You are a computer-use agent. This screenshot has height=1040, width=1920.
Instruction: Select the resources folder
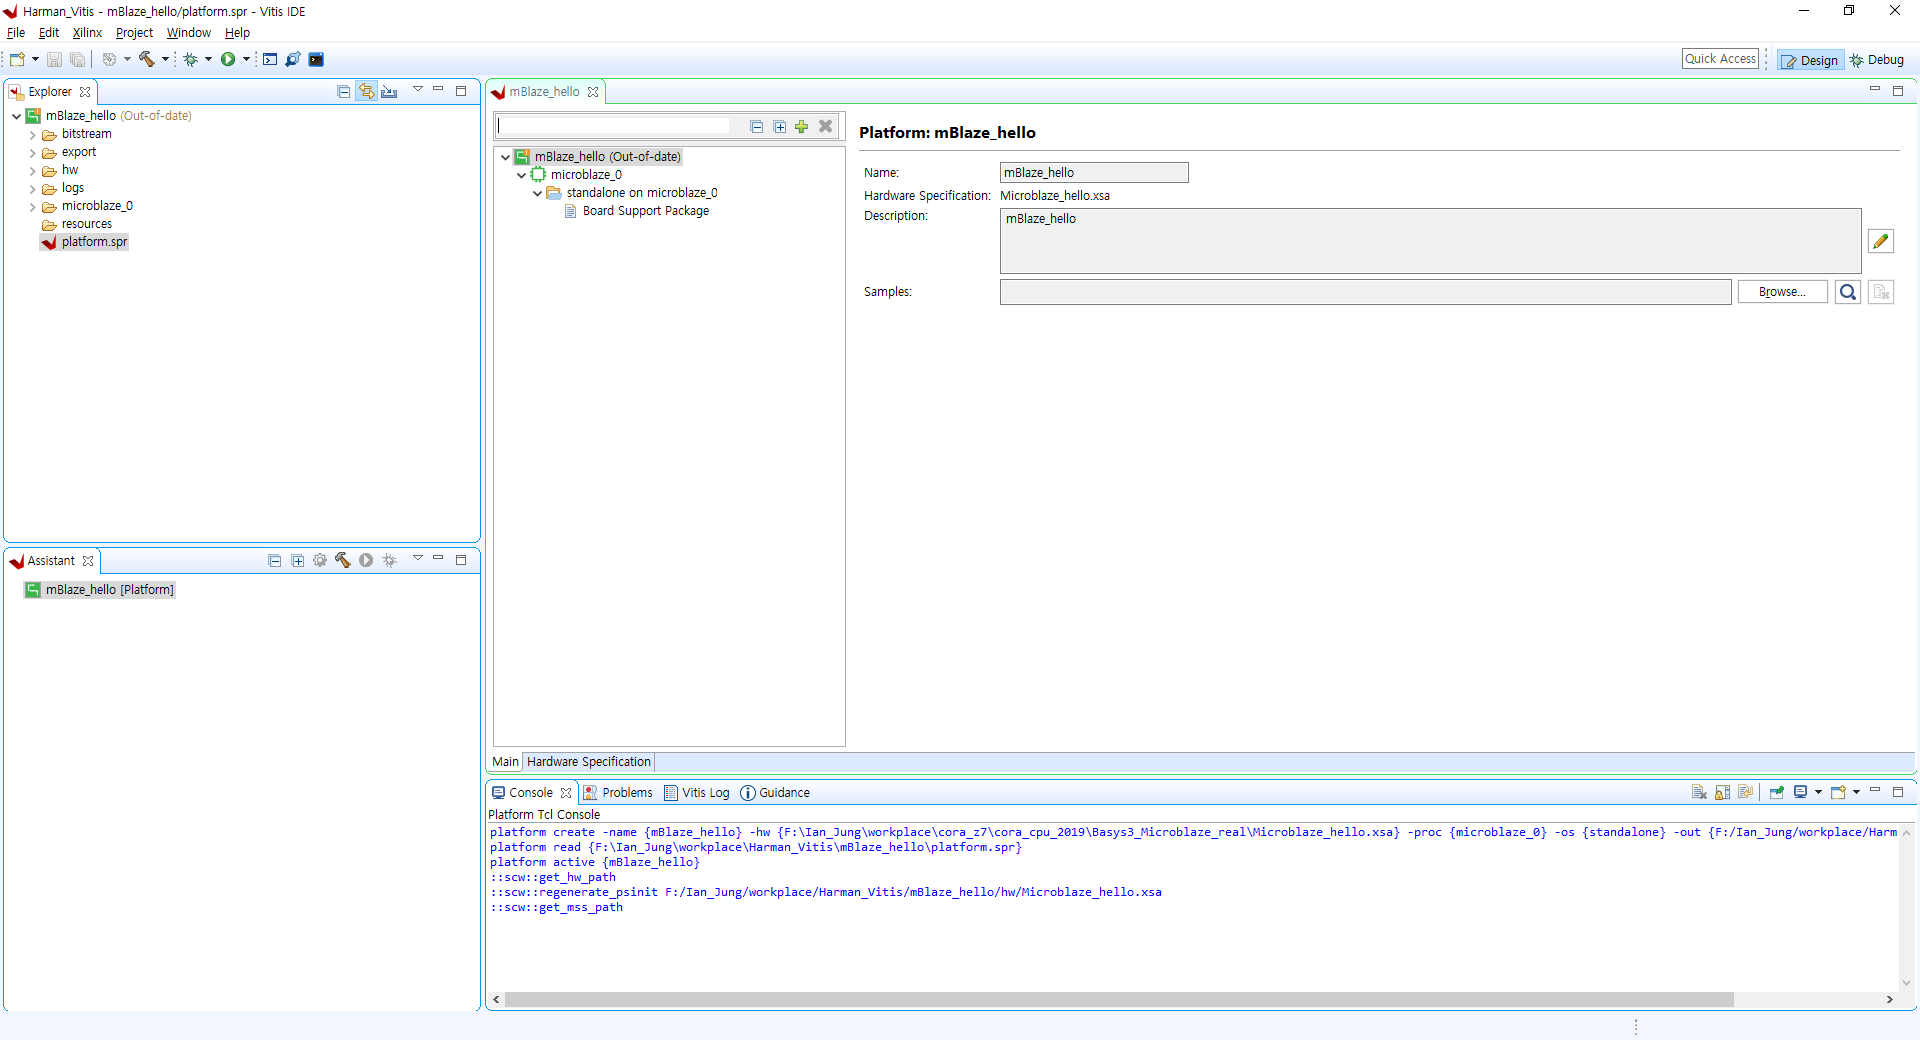[77, 224]
